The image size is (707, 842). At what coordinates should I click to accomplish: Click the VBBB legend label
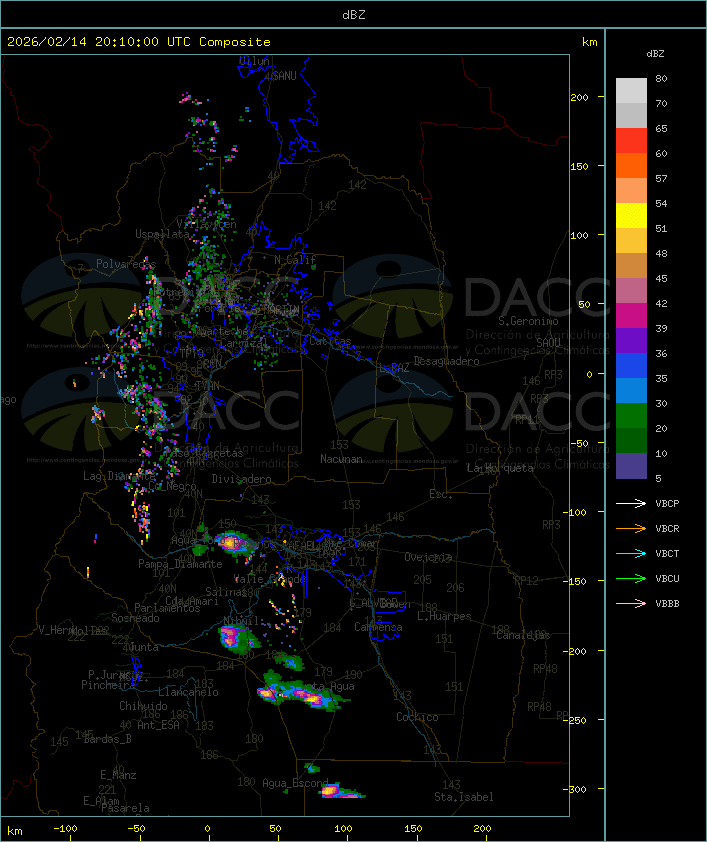pyautogui.click(x=667, y=603)
